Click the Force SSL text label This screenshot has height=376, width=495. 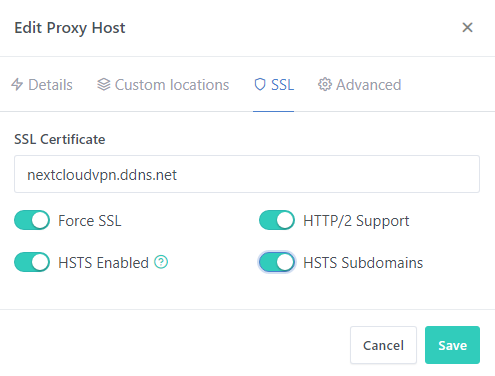point(90,221)
